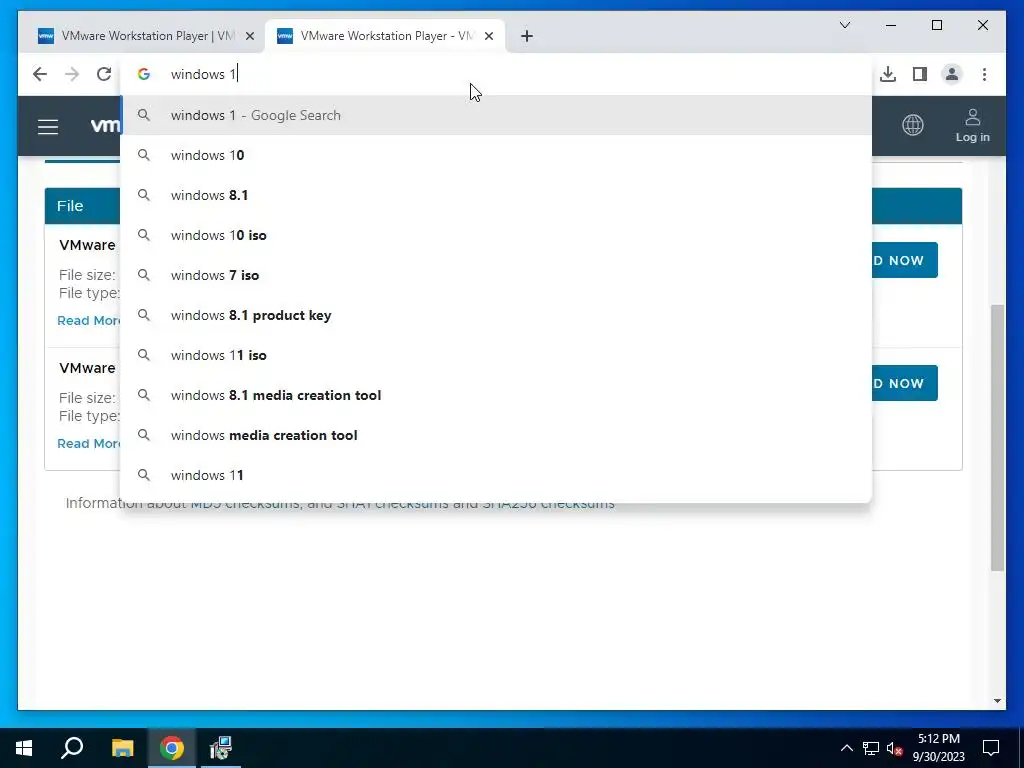Choose the 'windows 10' suggestion
Image resolution: width=1024 pixels, height=768 pixels.
pos(496,155)
